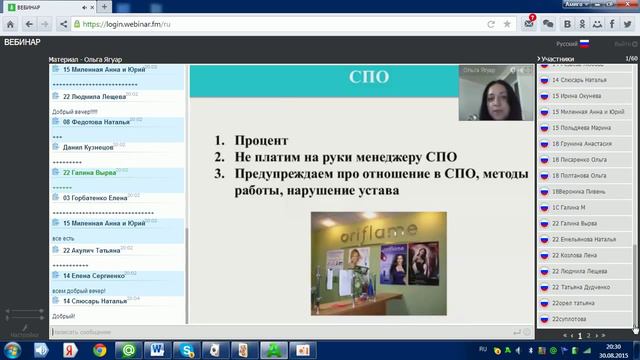Adjust the lower slider above Настройки

[24, 318]
